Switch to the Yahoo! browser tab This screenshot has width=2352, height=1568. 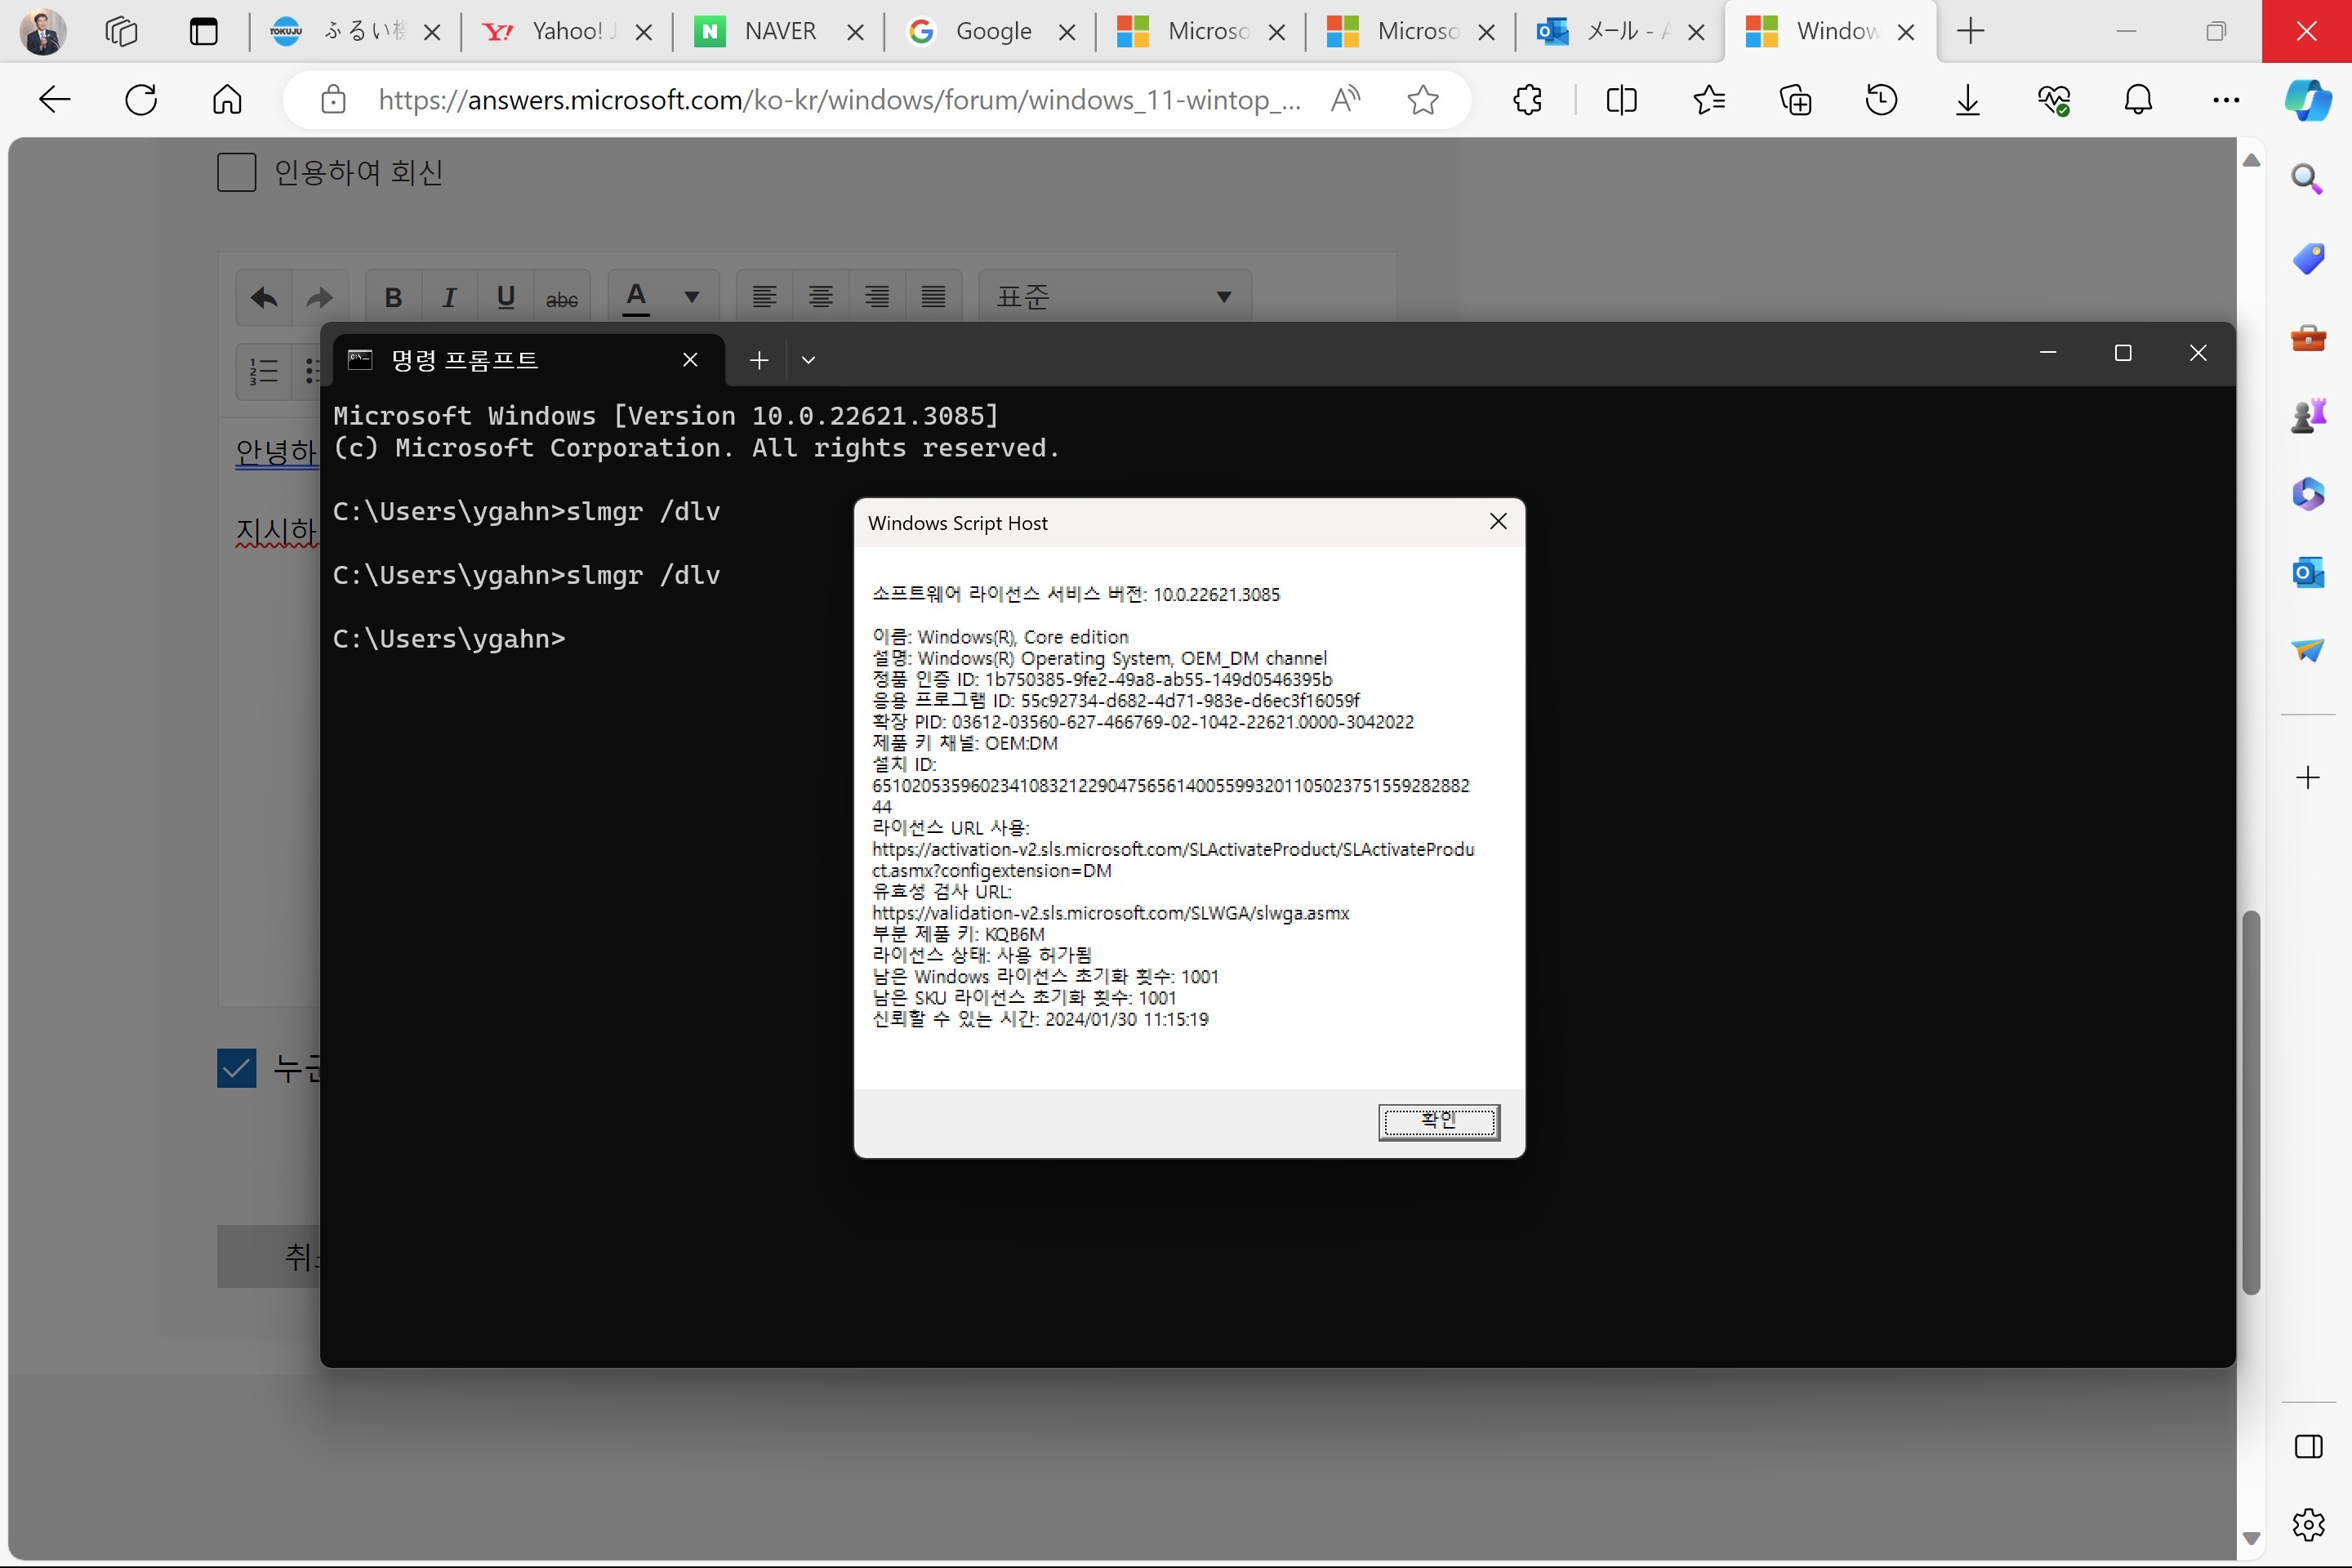(x=566, y=31)
